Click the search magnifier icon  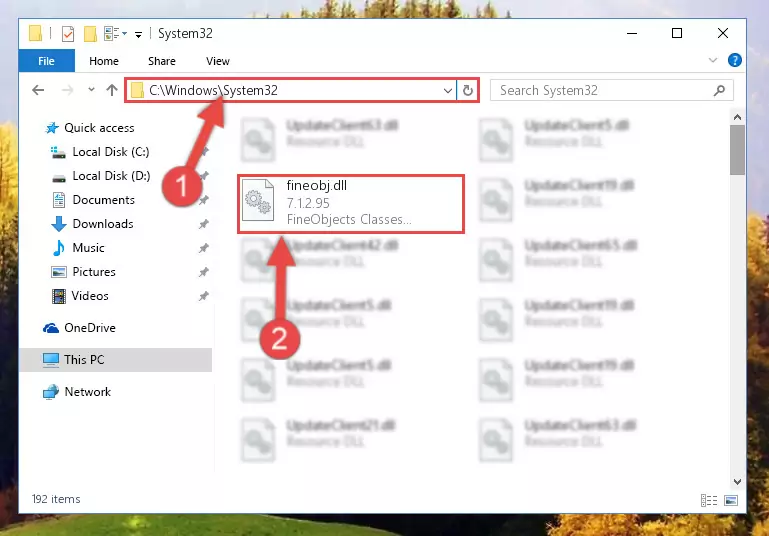719,91
